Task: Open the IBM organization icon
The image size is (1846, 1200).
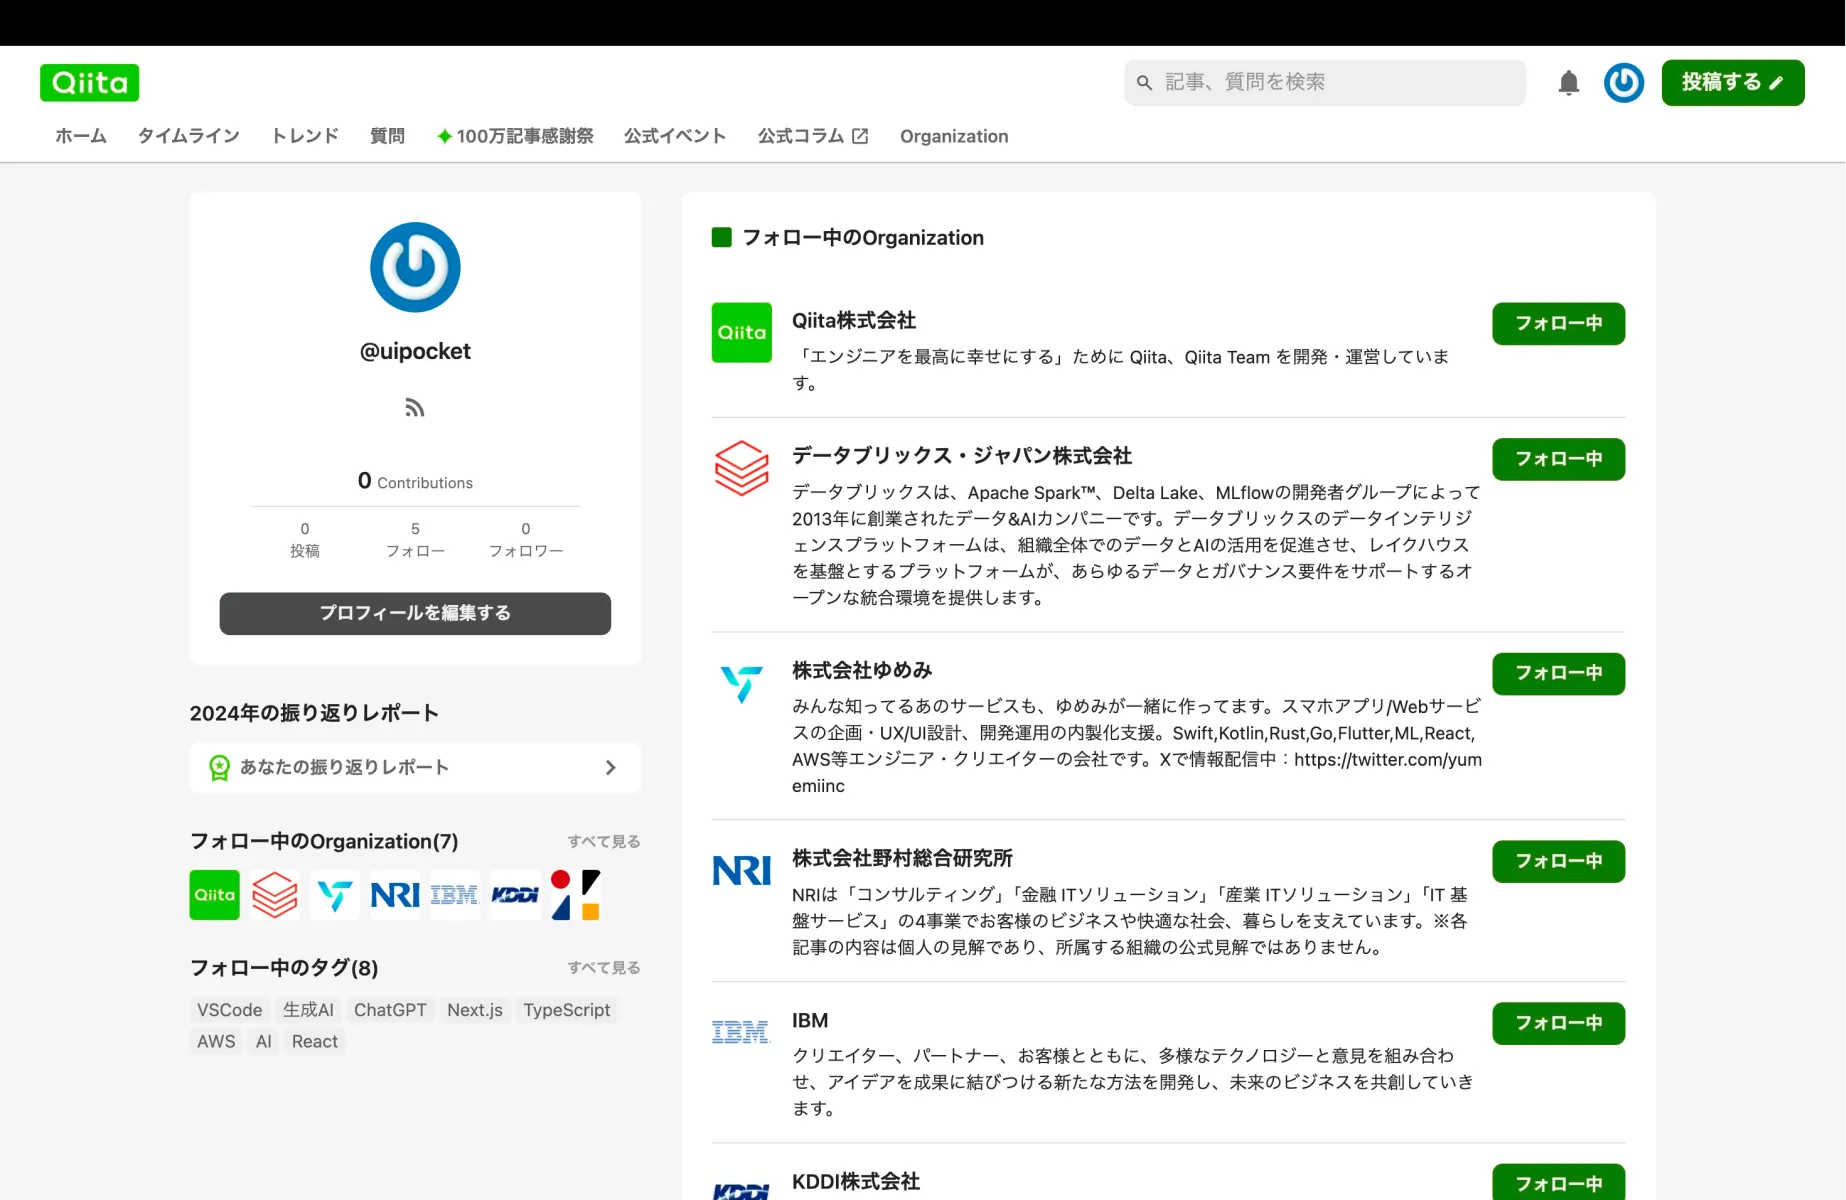Action: point(454,895)
